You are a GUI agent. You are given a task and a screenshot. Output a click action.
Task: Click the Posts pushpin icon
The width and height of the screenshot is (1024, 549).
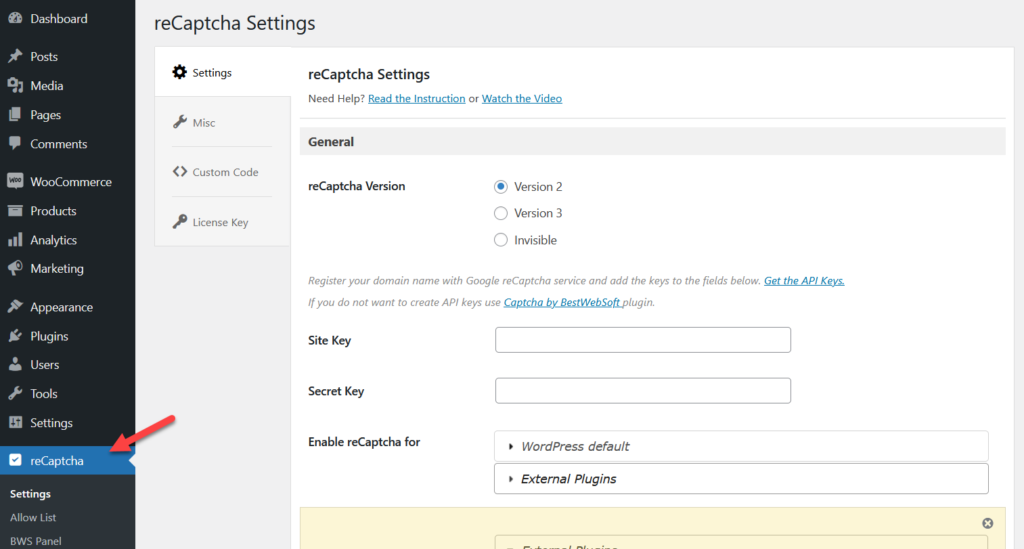click(x=15, y=56)
